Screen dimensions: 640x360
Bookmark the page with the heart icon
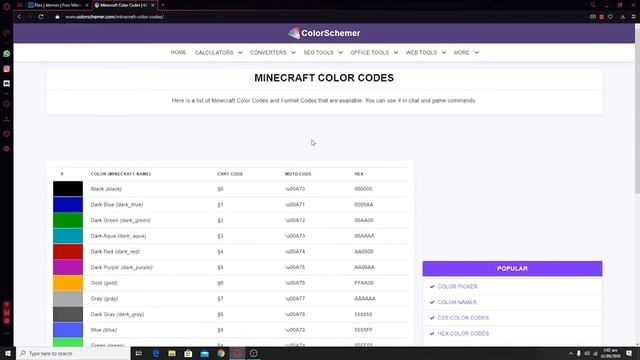[x=610, y=17]
